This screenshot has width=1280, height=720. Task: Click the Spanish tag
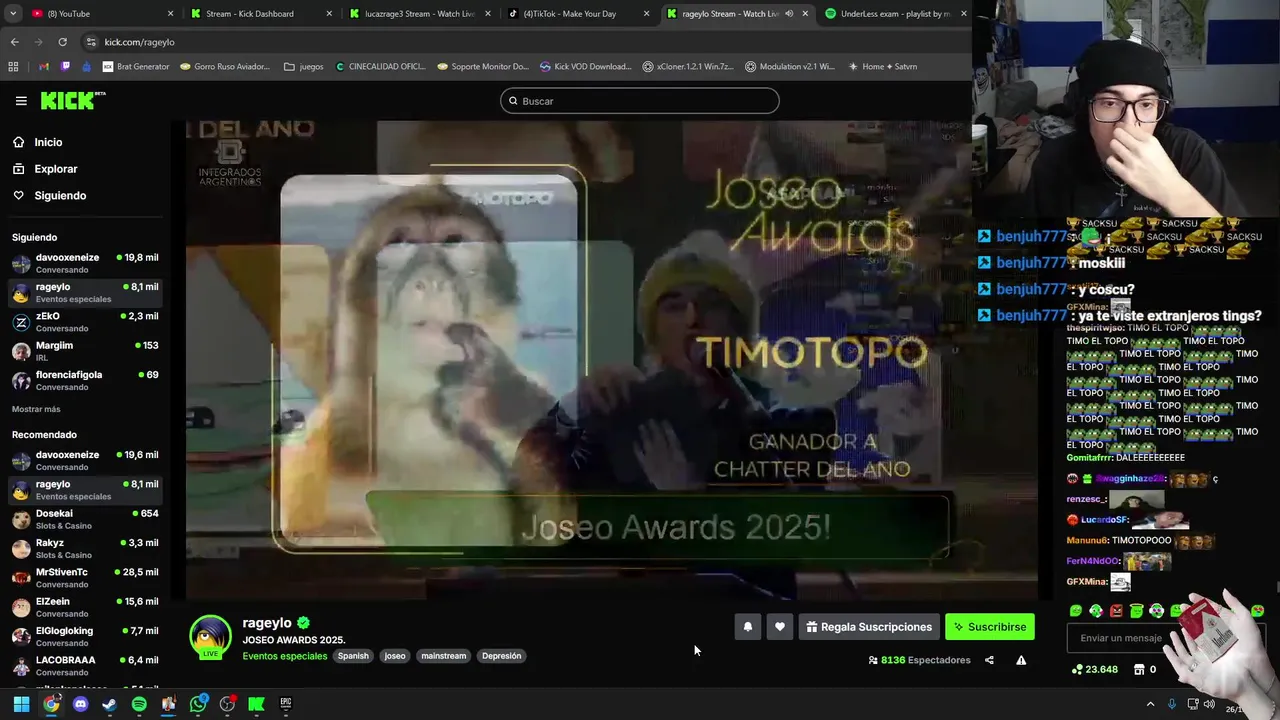353,656
